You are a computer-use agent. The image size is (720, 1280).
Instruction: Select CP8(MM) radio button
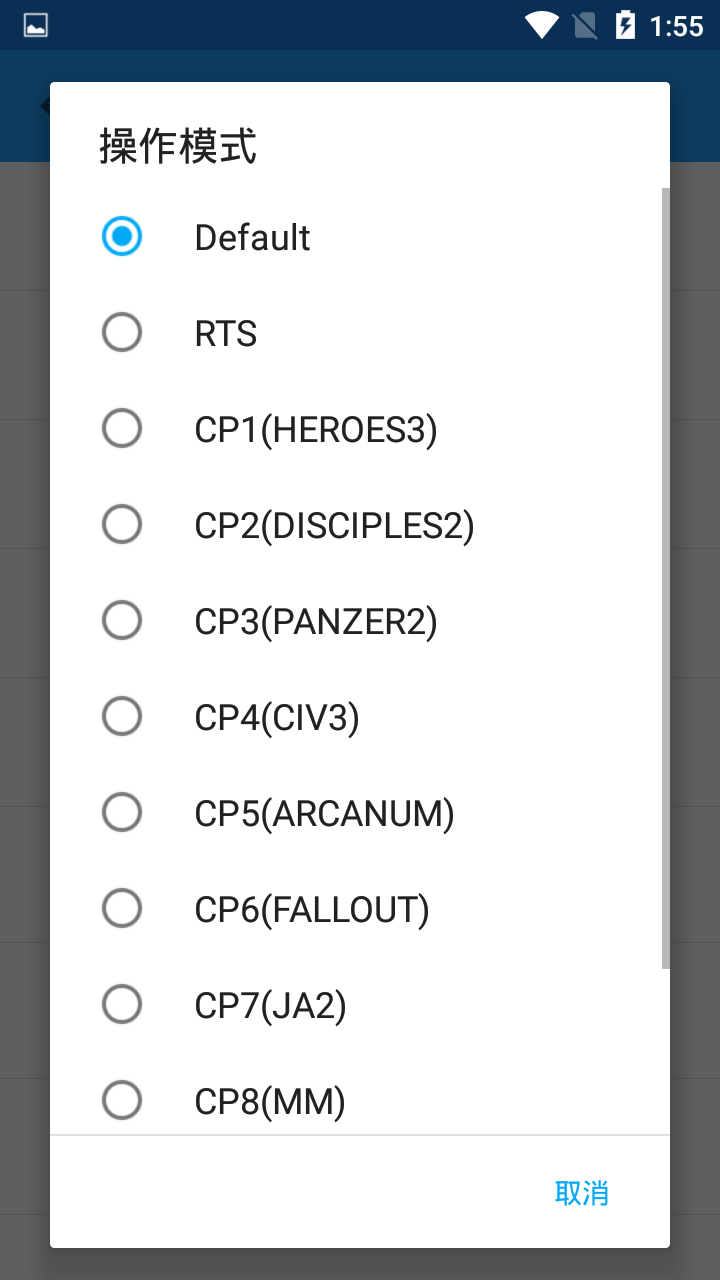click(122, 1100)
